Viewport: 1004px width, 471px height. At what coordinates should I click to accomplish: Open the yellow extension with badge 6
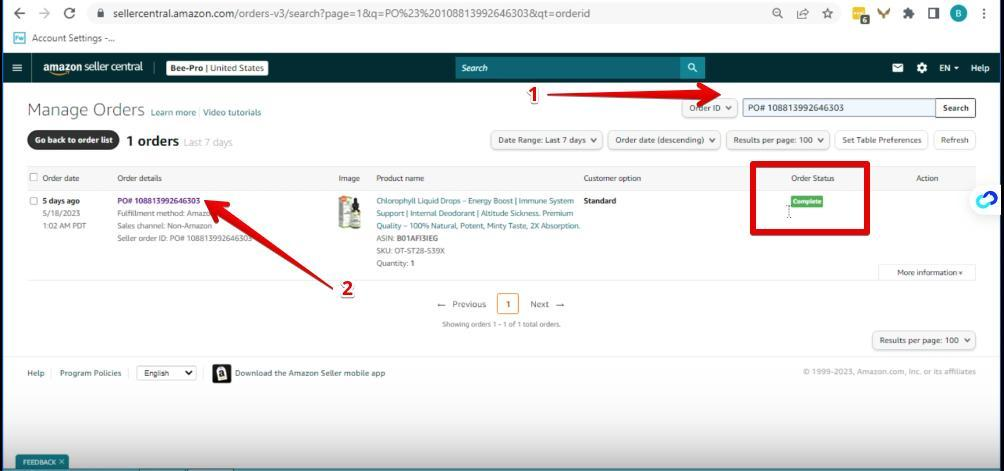click(861, 14)
